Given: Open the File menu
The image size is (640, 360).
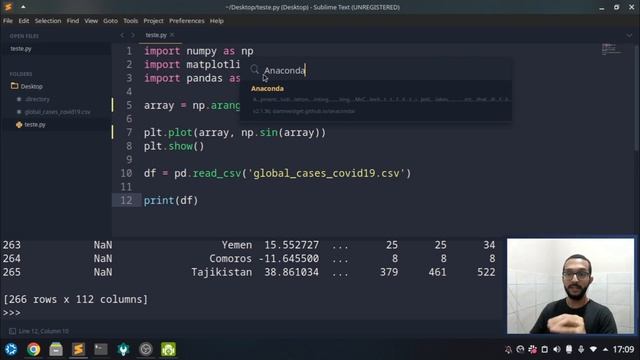Looking at the screenshot, I should point(8,21).
